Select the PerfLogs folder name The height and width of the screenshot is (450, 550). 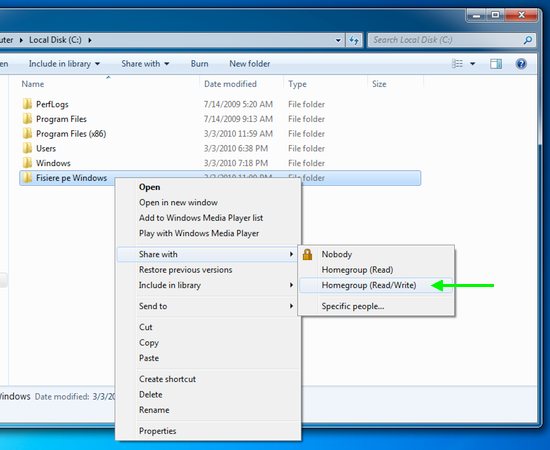point(52,104)
